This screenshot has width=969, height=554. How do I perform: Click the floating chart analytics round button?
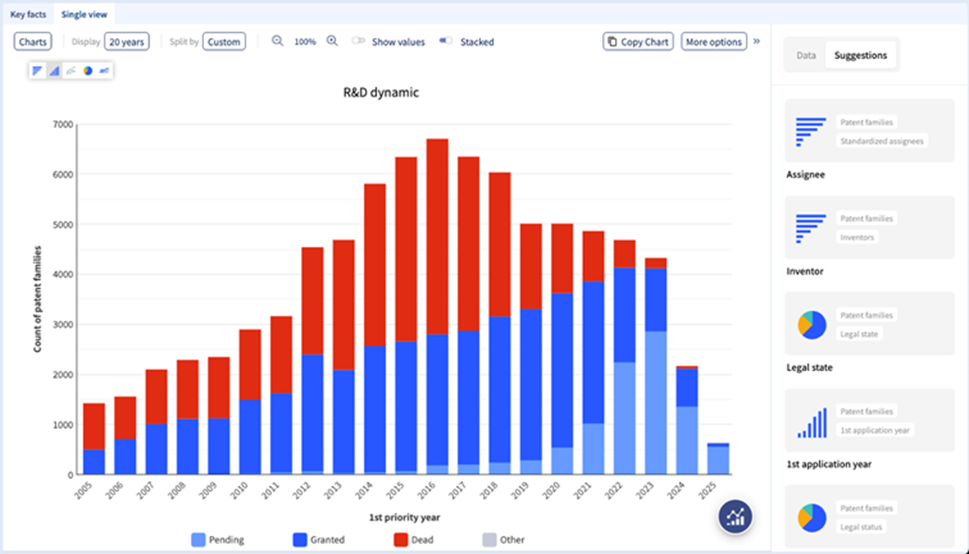[x=736, y=516]
